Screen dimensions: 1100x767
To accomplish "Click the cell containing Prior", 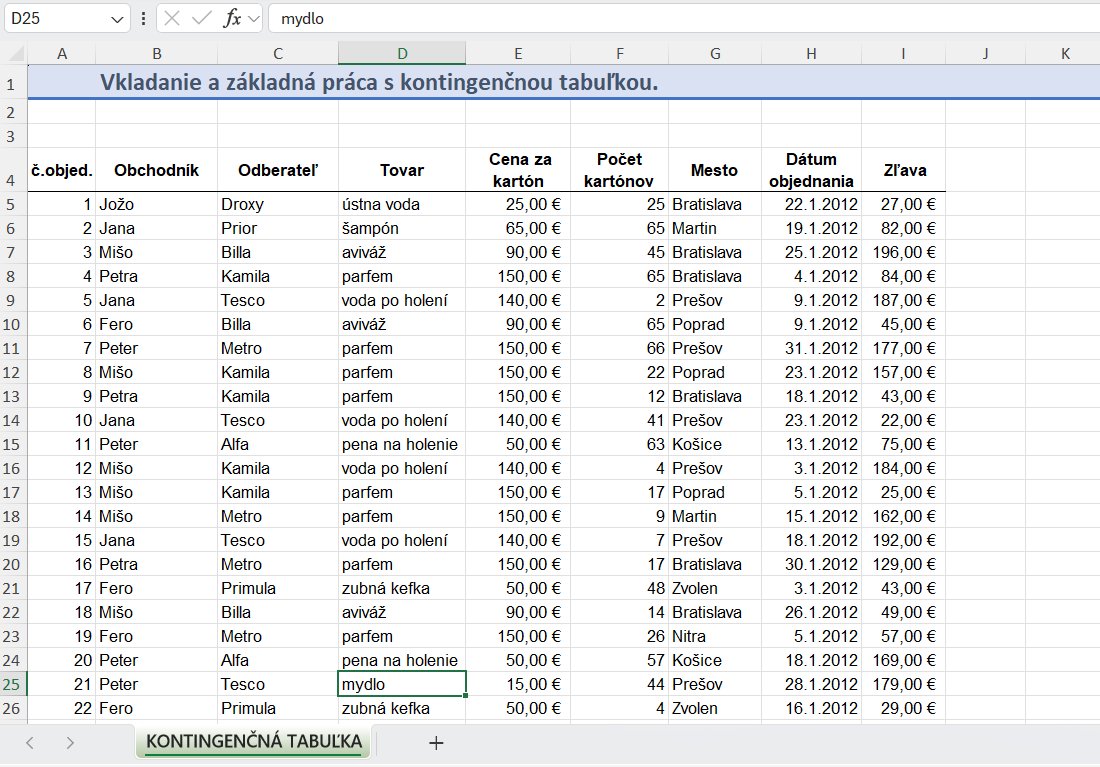I will click(278, 228).
